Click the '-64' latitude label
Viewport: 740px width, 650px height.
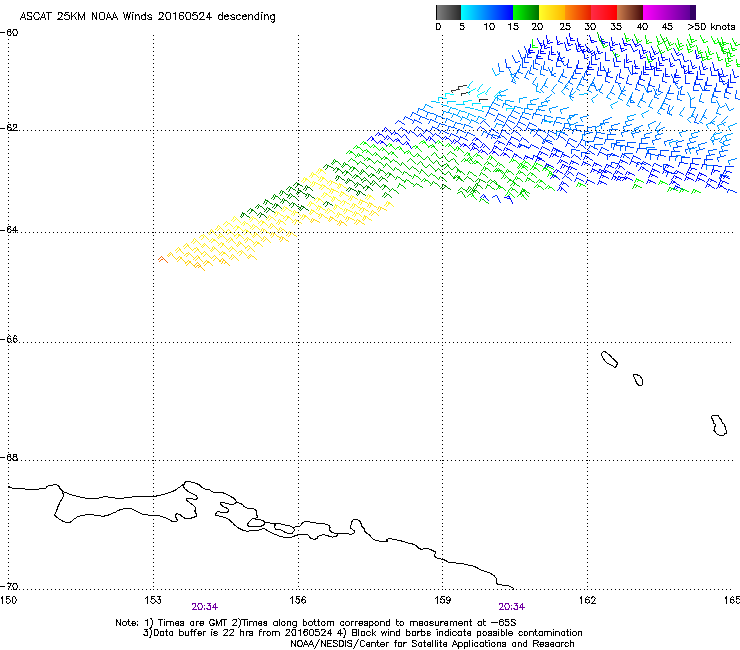click(x=9, y=229)
